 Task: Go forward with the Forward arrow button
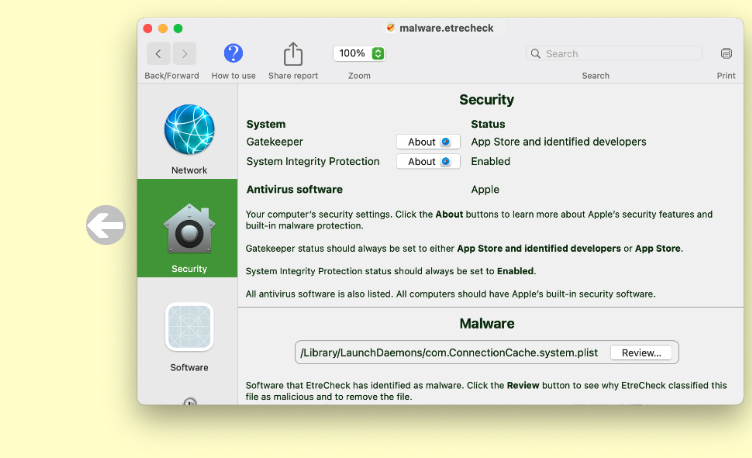point(184,54)
